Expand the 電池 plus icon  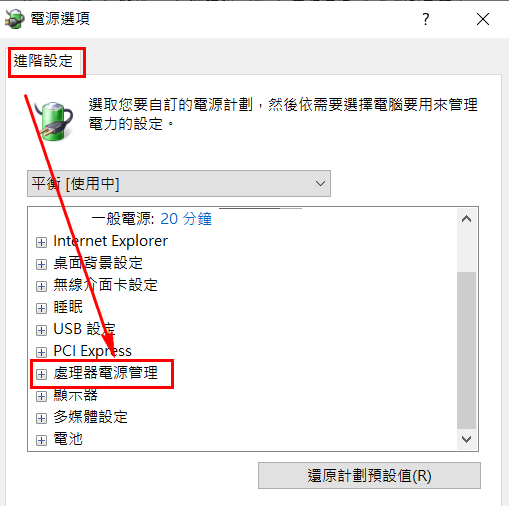[41, 440]
